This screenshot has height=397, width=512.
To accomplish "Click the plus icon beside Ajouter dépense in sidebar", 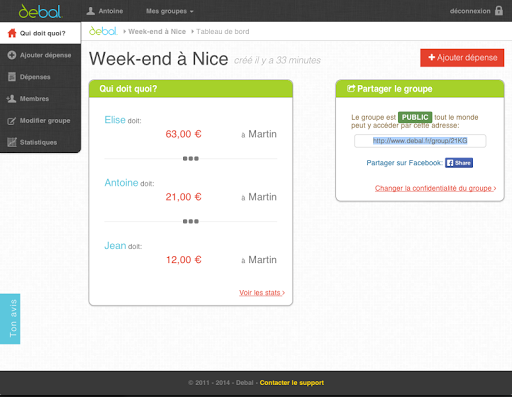I will (x=12, y=55).
